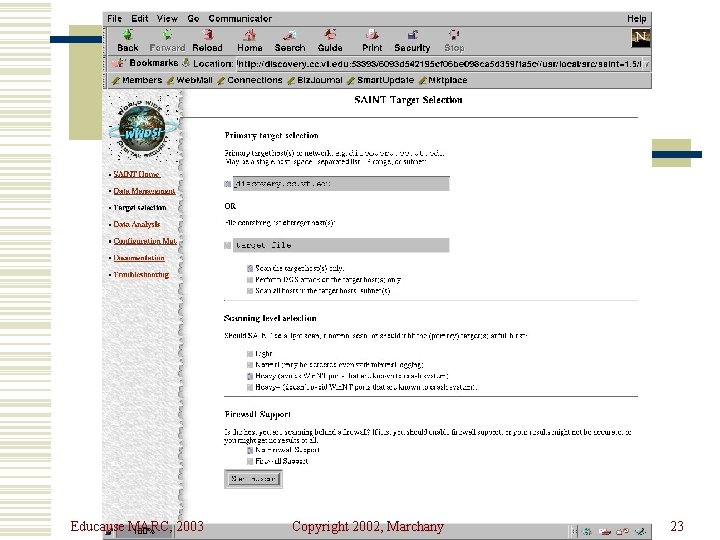Viewport: 720px width, 540px height.
Task: Select the Light scanning level
Action: pyautogui.click(x=250, y=354)
